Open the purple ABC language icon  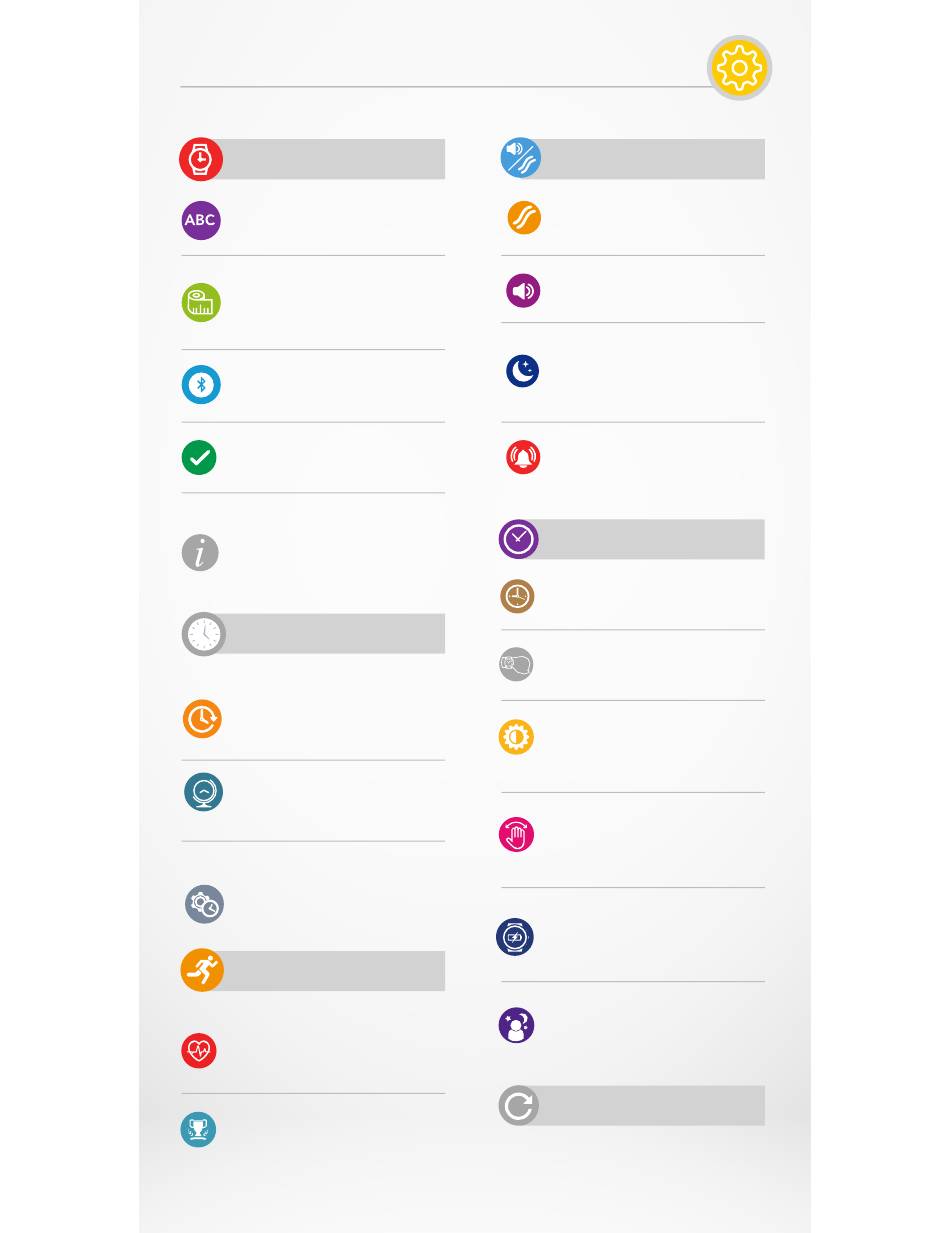click(x=201, y=220)
